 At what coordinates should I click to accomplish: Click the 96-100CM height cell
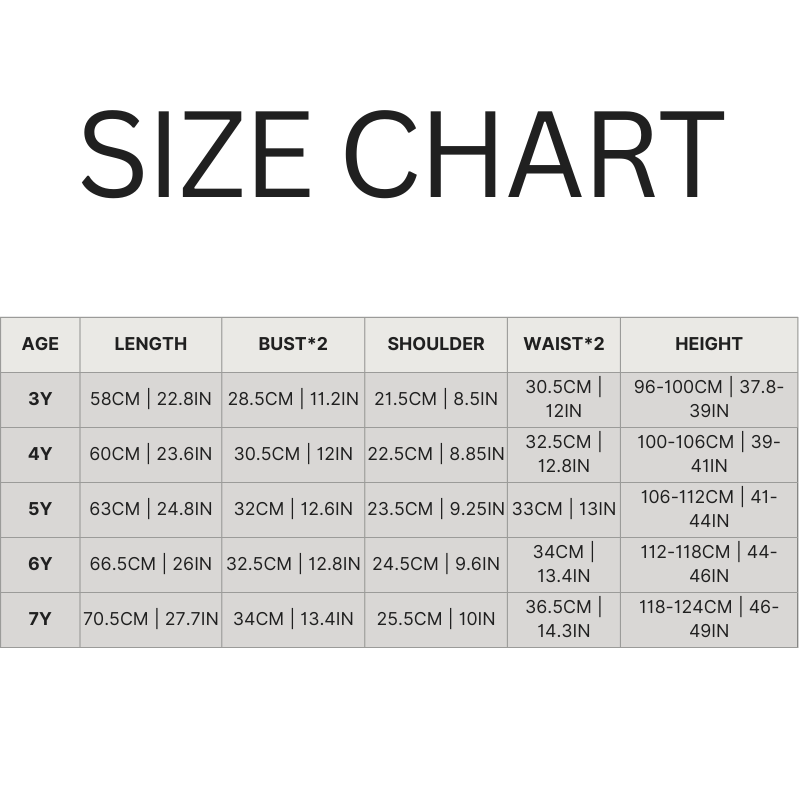click(x=708, y=399)
